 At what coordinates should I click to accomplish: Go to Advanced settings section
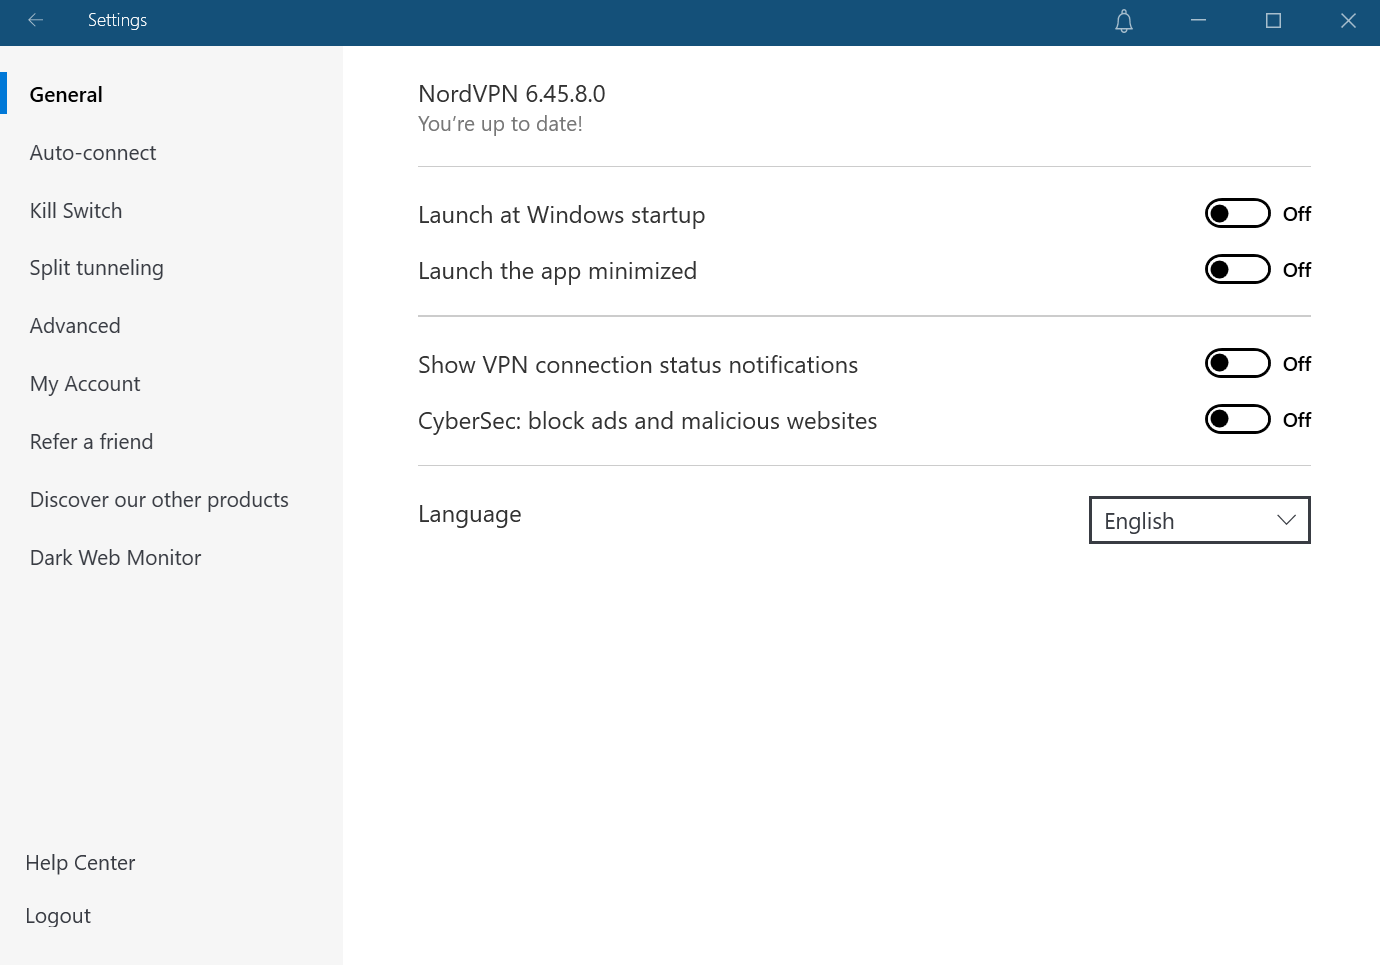75,326
